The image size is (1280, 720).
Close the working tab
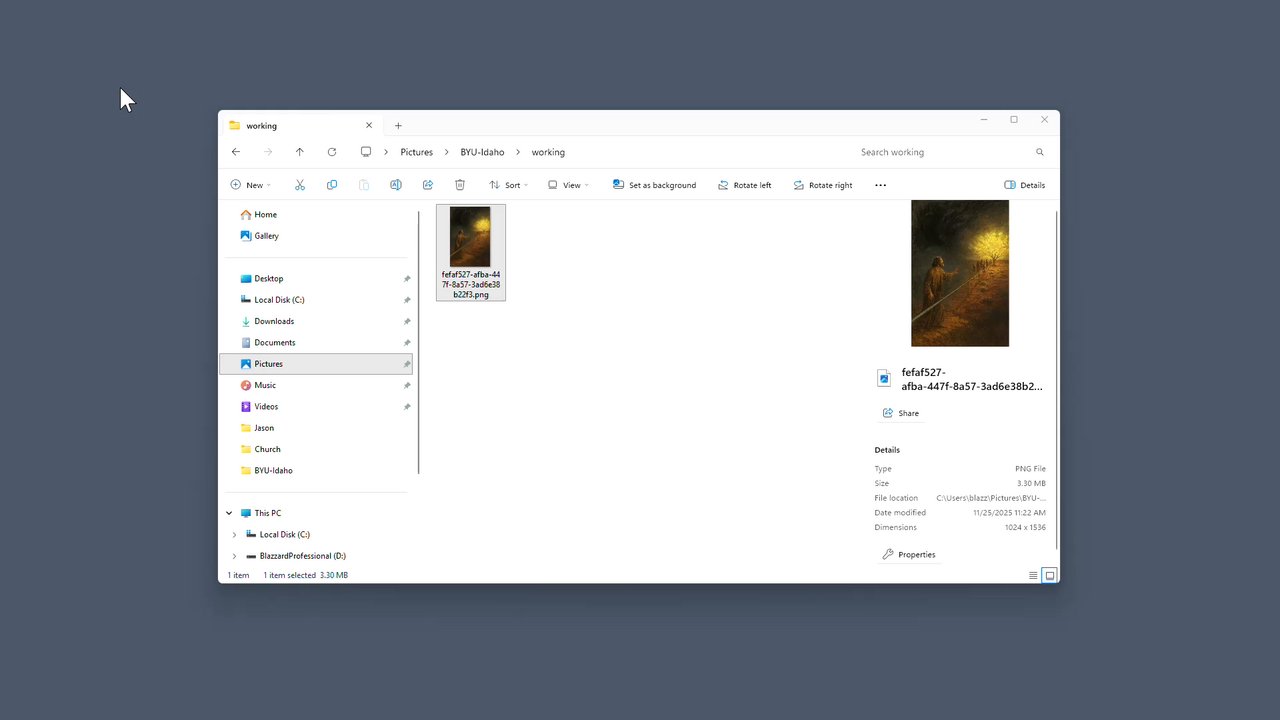pyautogui.click(x=369, y=126)
